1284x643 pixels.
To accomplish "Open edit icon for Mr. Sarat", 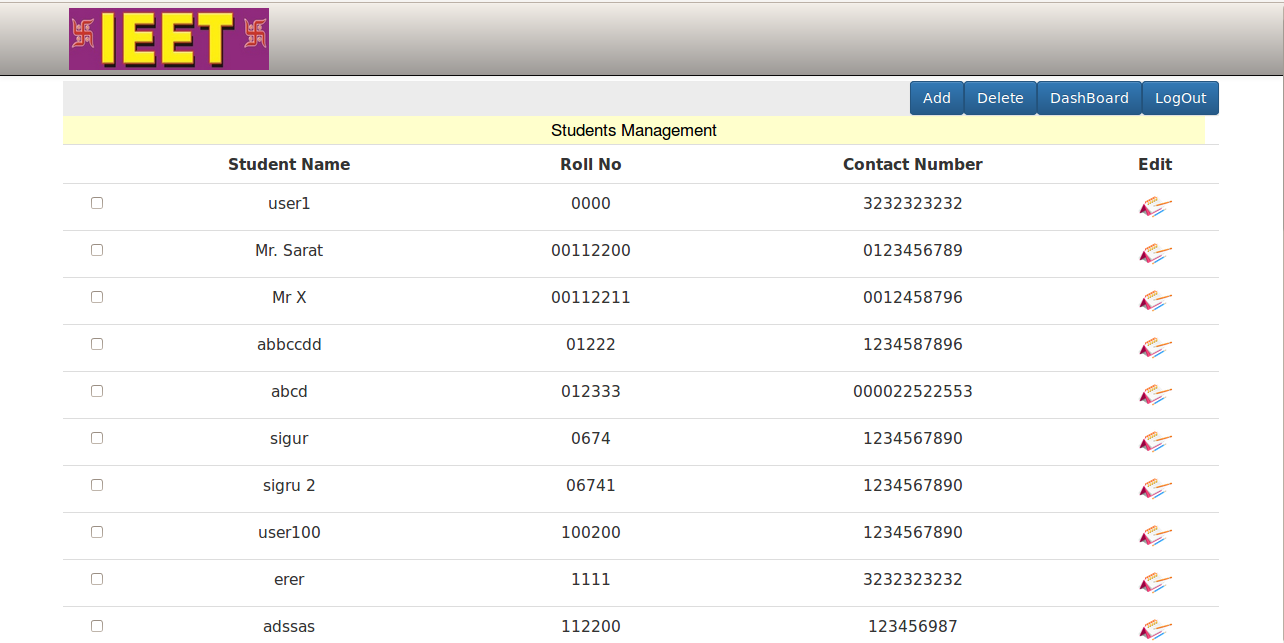I will 1155,254.
